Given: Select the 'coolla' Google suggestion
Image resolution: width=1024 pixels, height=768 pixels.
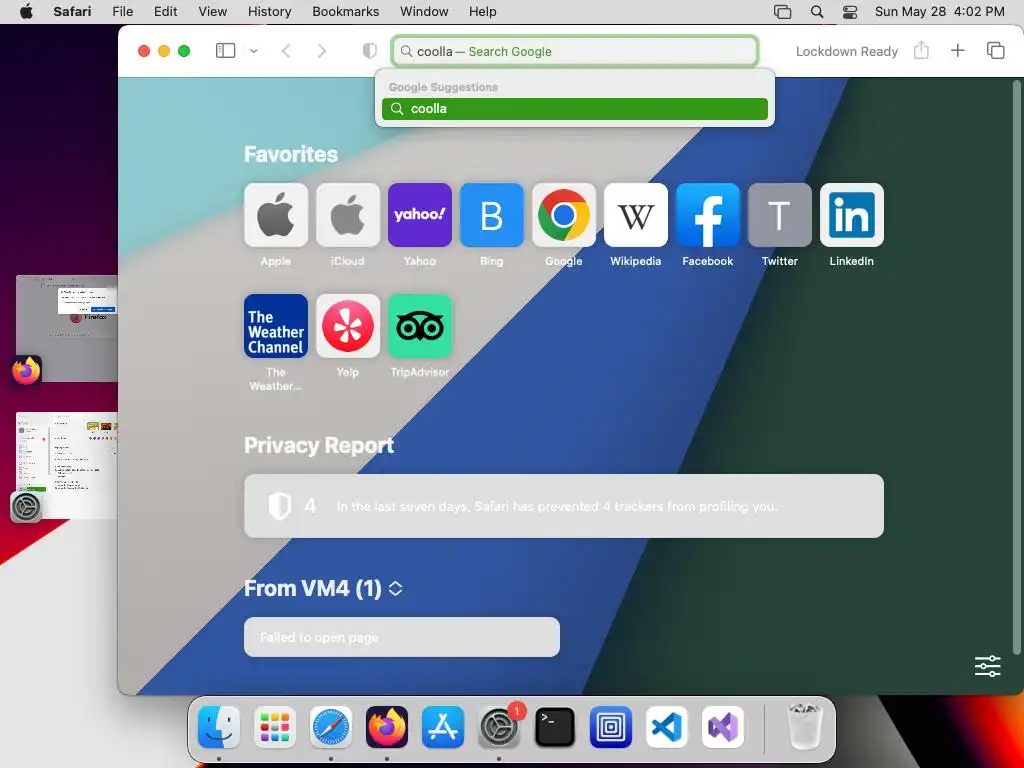Looking at the screenshot, I should pyautogui.click(x=575, y=109).
